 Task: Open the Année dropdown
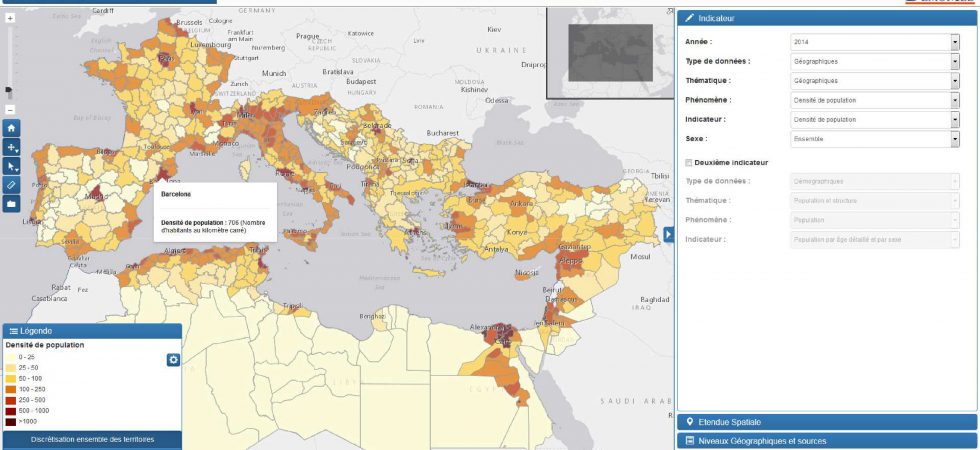[x=874, y=42]
